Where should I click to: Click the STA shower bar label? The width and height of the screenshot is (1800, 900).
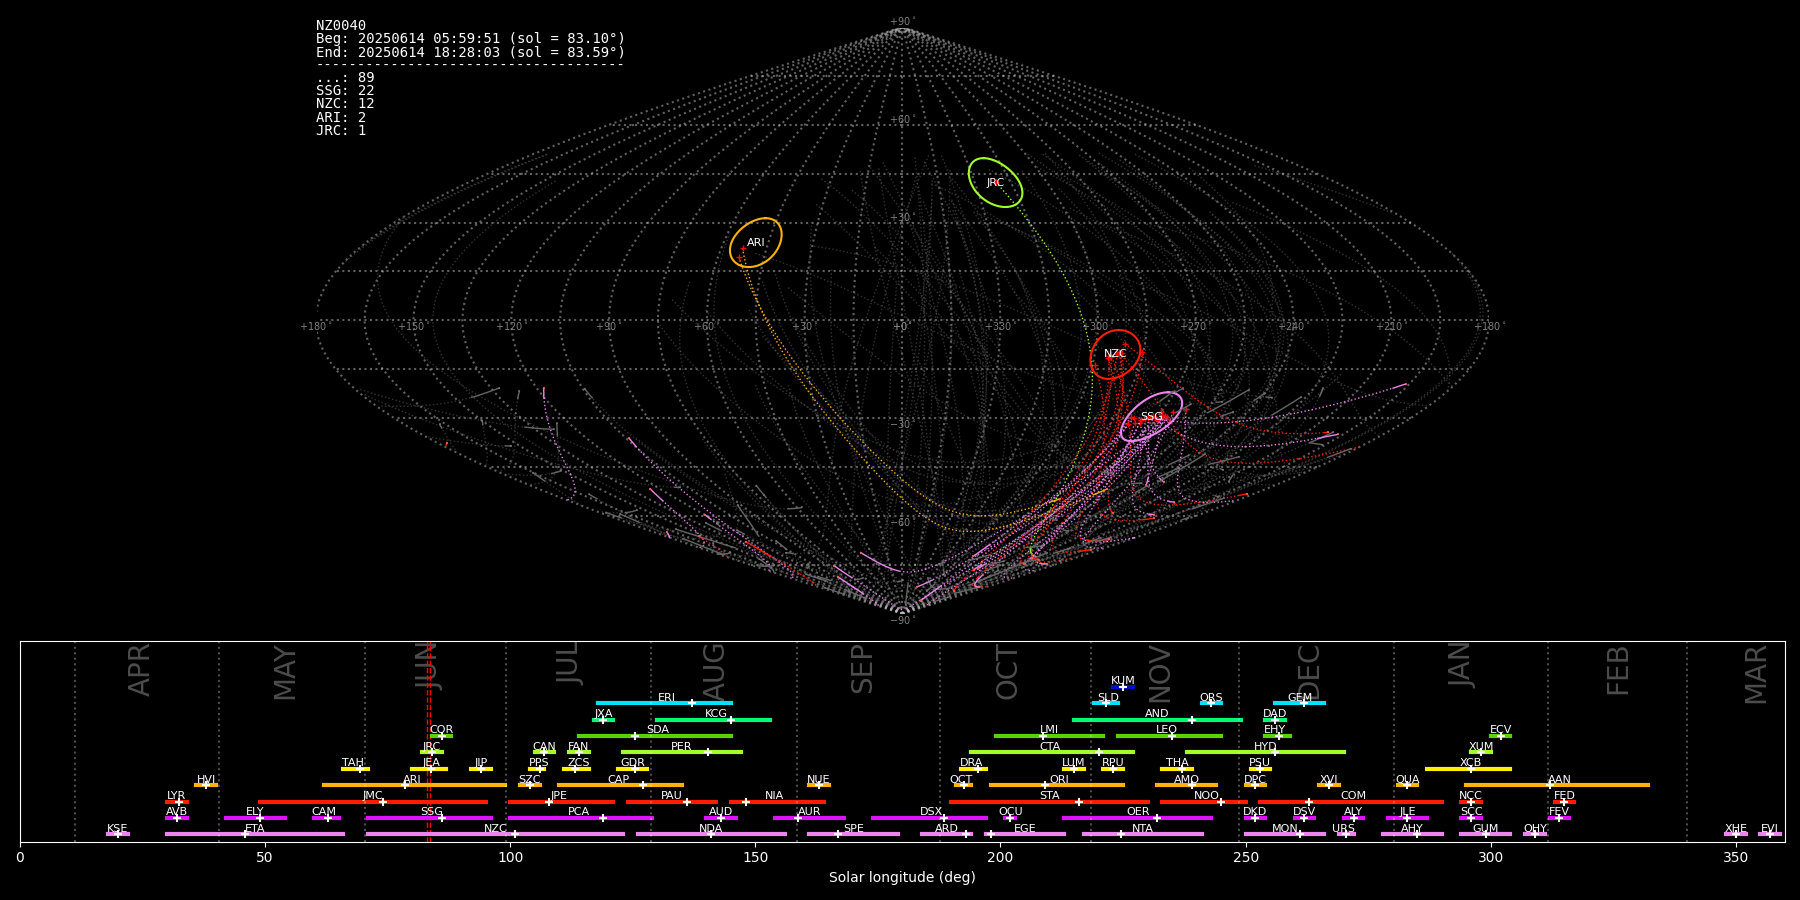(x=1049, y=796)
